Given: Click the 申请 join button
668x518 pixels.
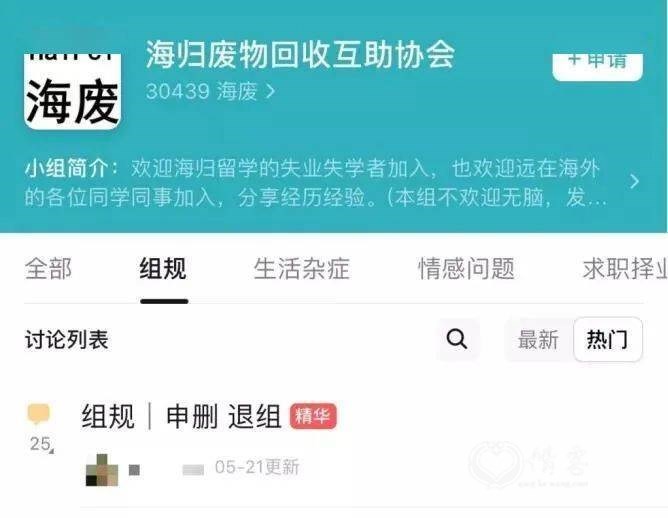Looking at the screenshot, I should pyautogui.click(x=598, y=65).
